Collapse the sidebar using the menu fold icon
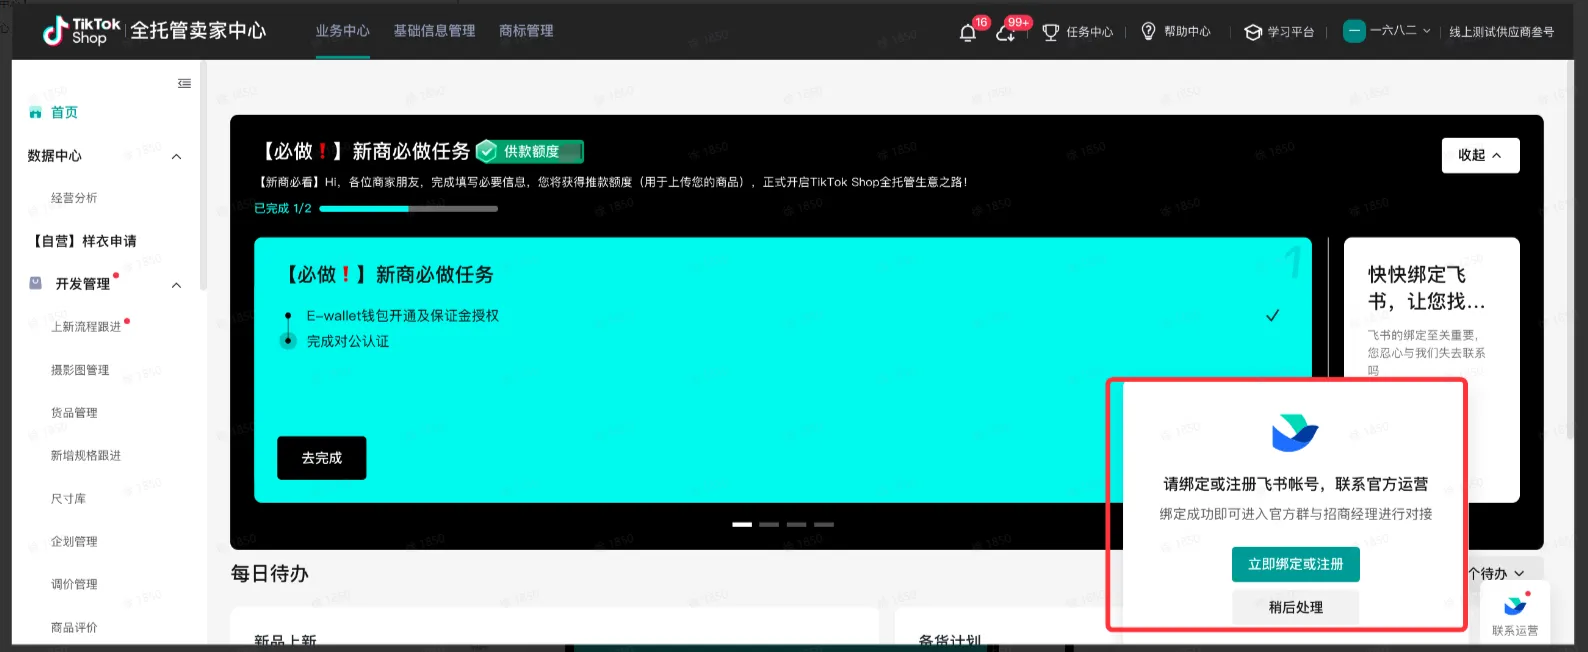 (184, 83)
